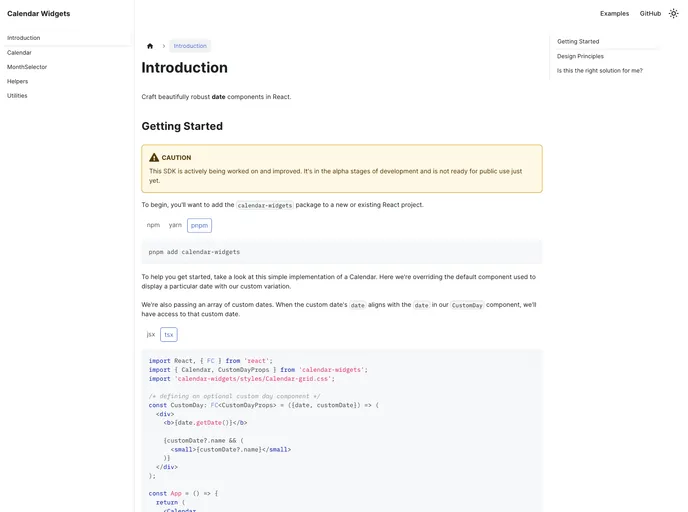Click the Introduction breadcrumb pill
688x512 pixels.
tap(190, 46)
